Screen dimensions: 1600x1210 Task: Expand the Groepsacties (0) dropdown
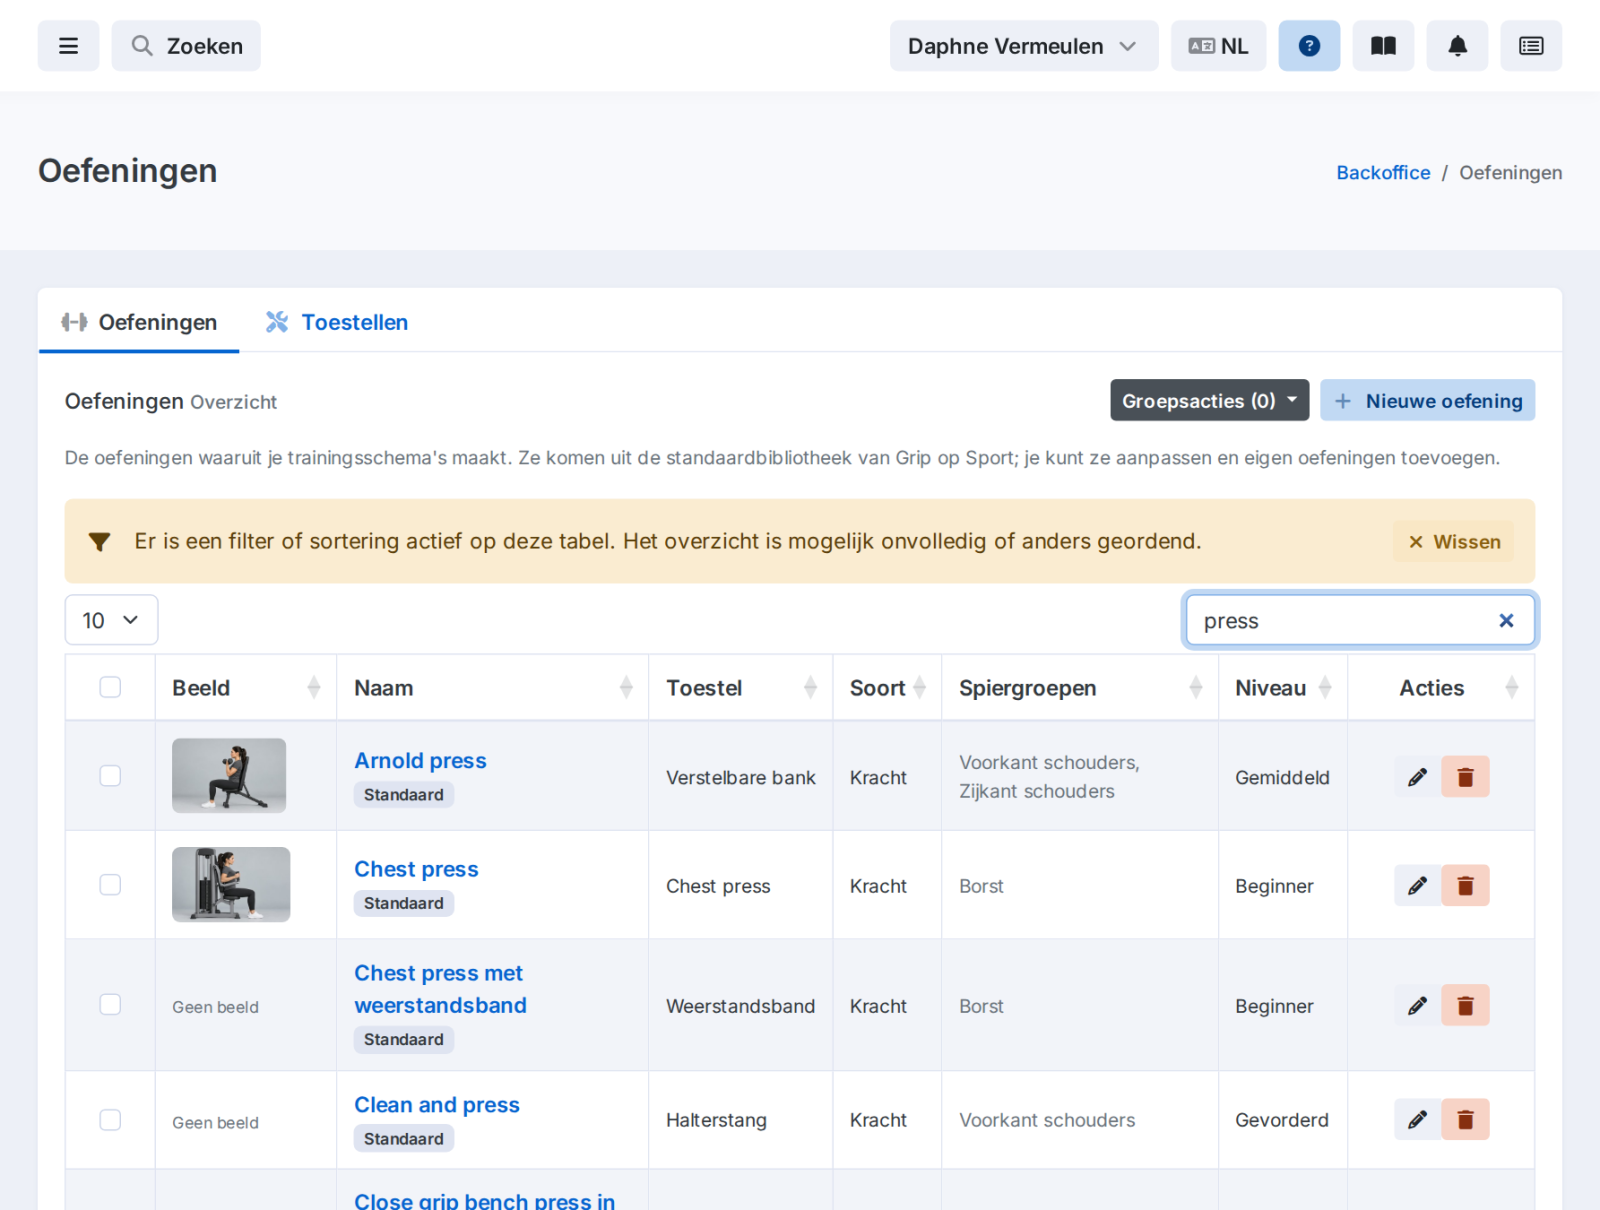pyautogui.click(x=1209, y=400)
